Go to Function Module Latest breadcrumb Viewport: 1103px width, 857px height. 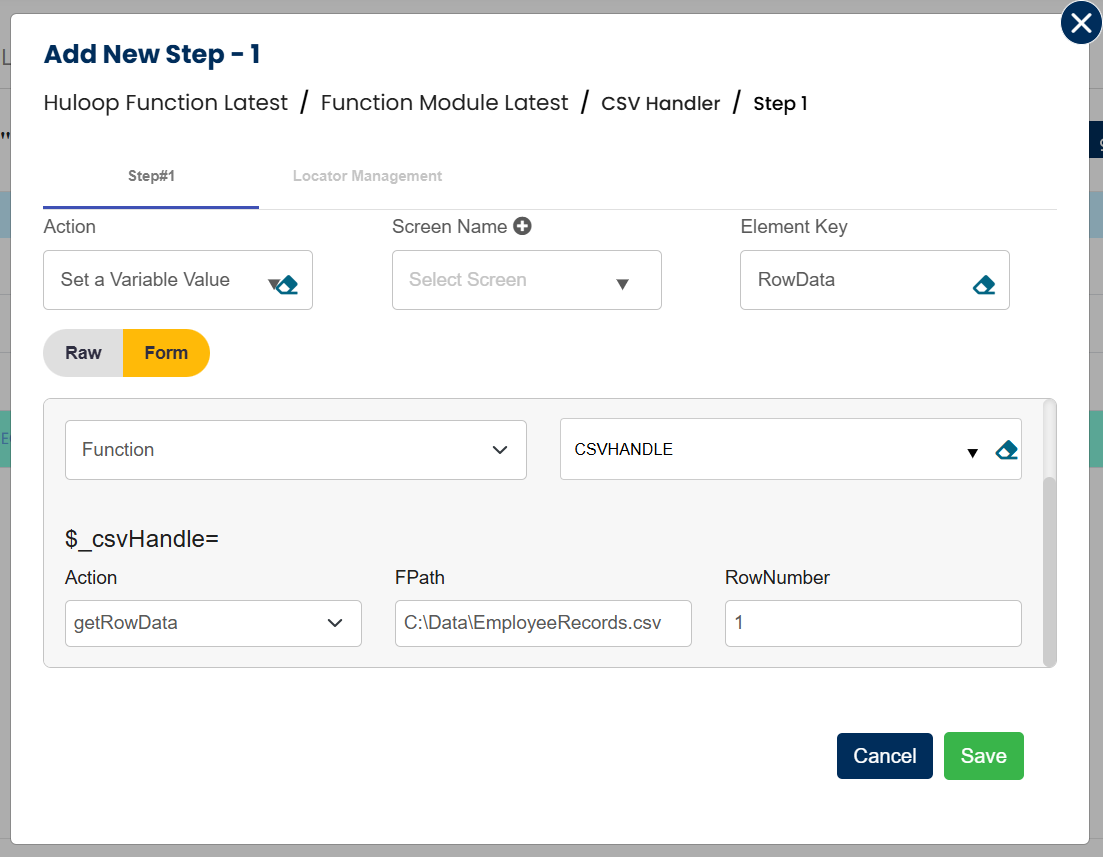(444, 103)
